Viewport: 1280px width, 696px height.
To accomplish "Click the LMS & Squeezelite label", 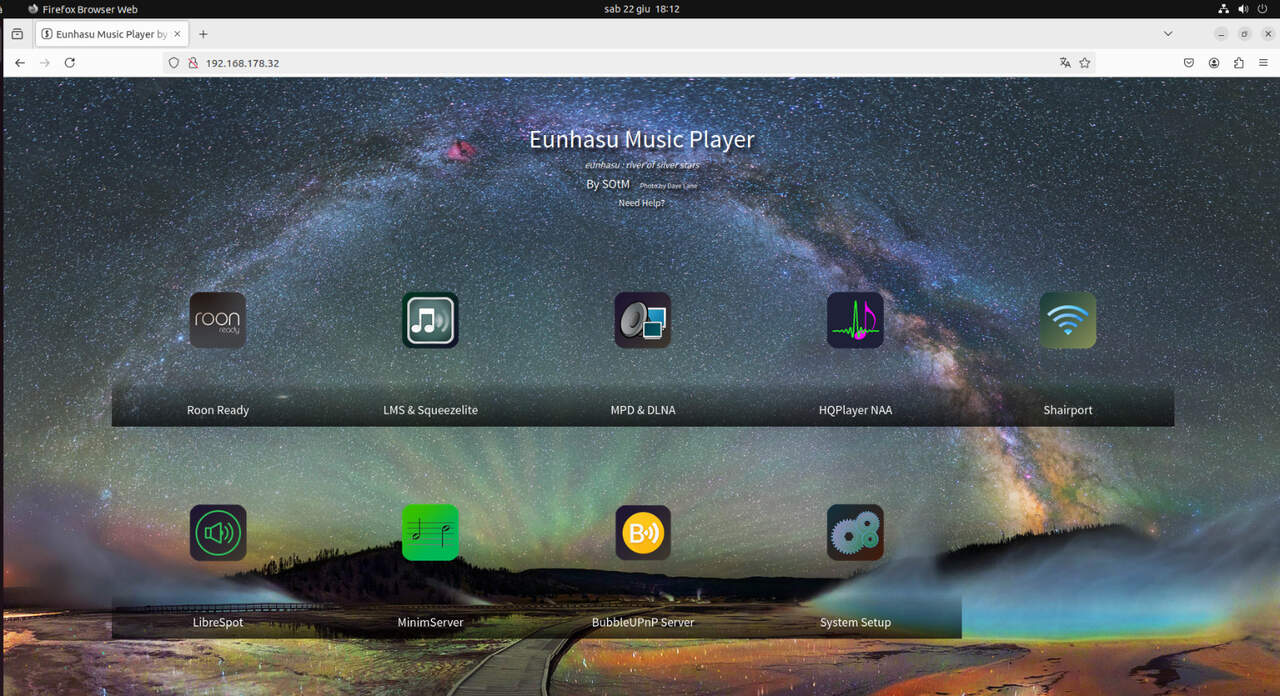I will coord(430,410).
